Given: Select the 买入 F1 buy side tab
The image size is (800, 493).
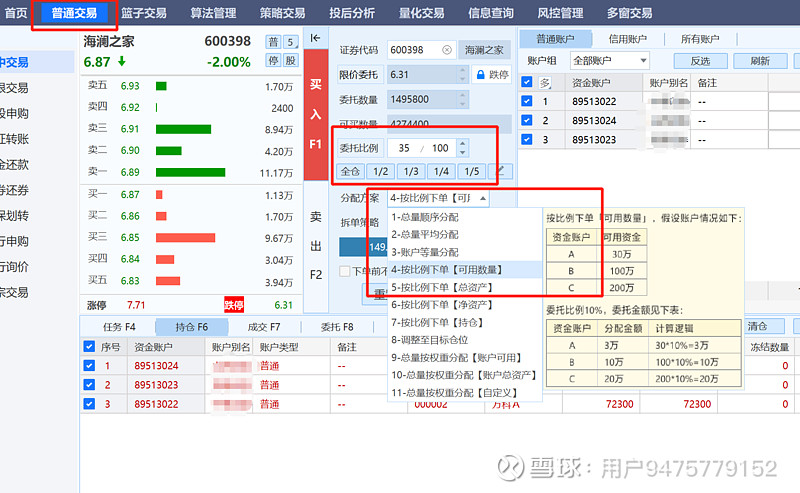Looking at the screenshot, I should [x=316, y=114].
